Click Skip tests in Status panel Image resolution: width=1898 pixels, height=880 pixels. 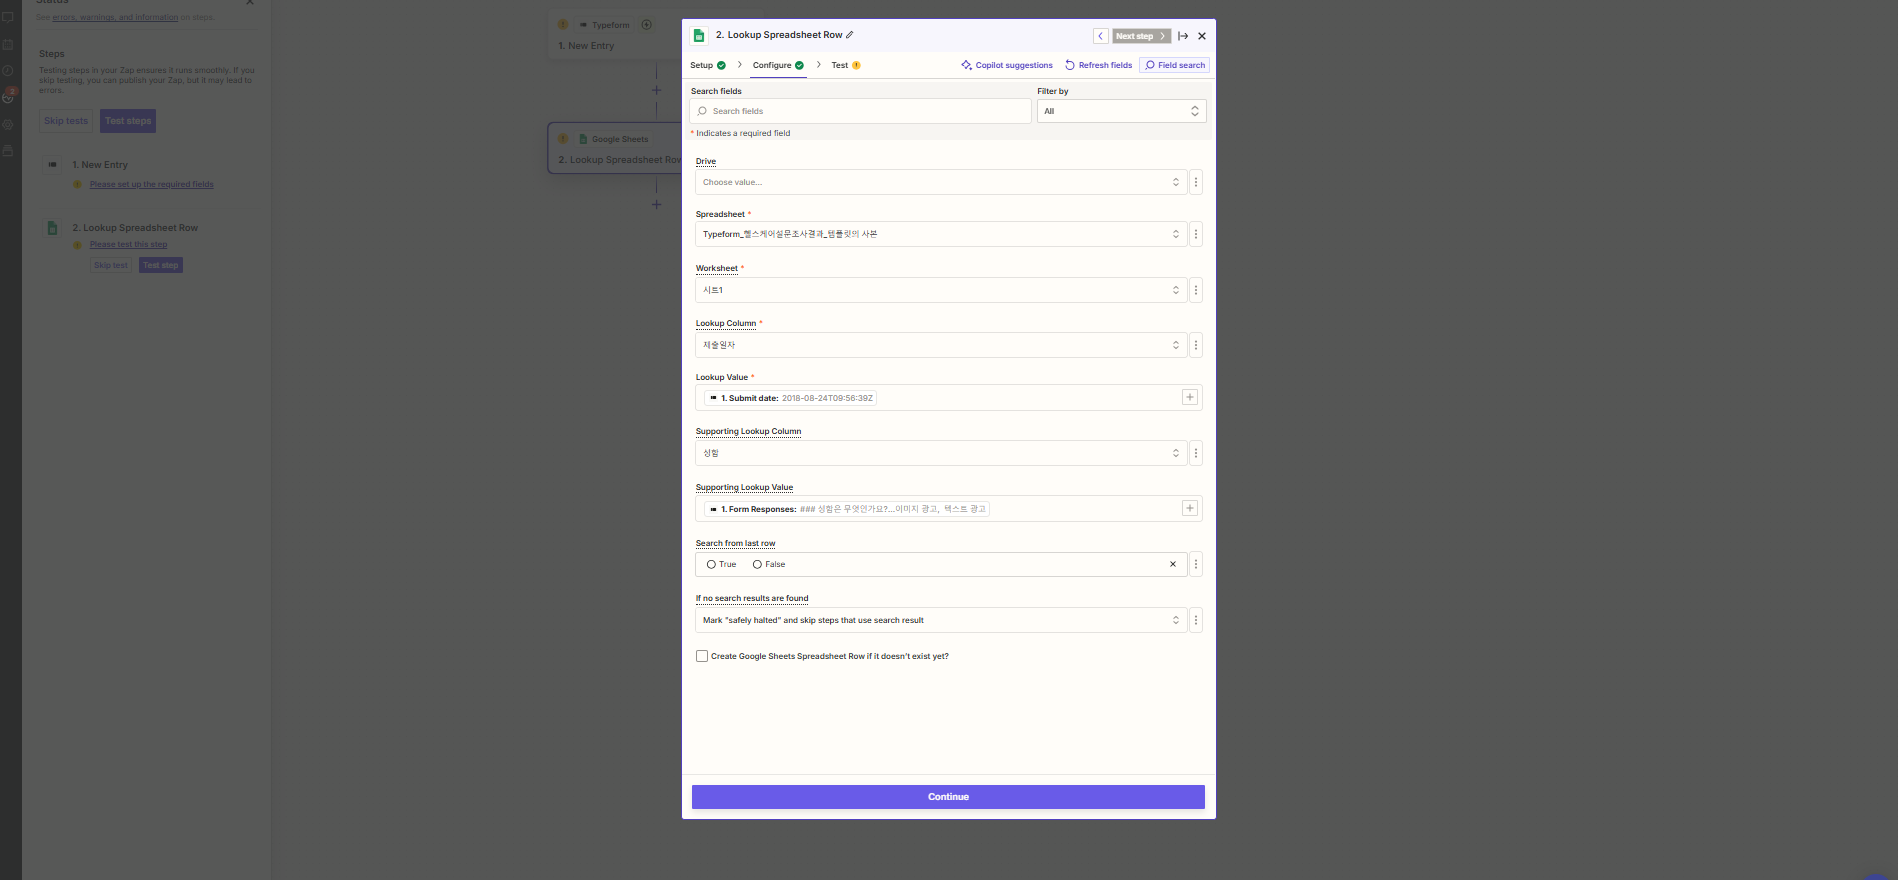point(66,121)
